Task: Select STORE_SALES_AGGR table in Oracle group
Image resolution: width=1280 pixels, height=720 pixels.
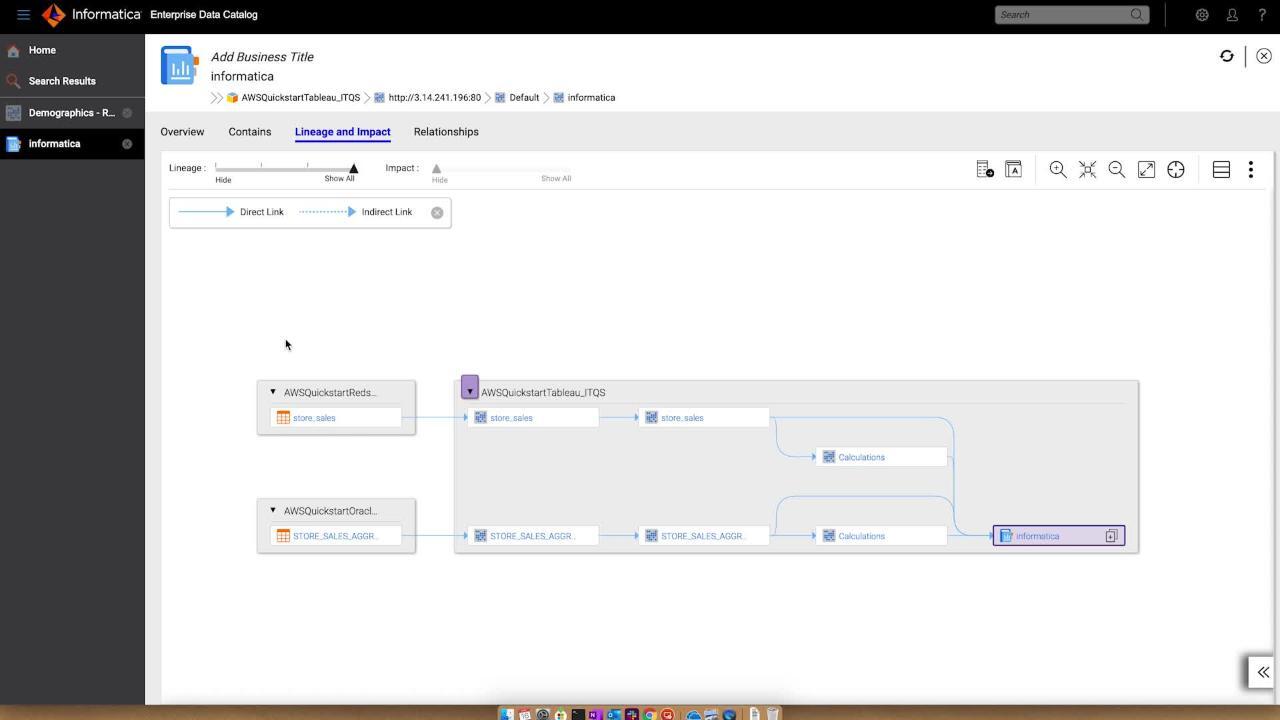Action: tap(336, 536)
